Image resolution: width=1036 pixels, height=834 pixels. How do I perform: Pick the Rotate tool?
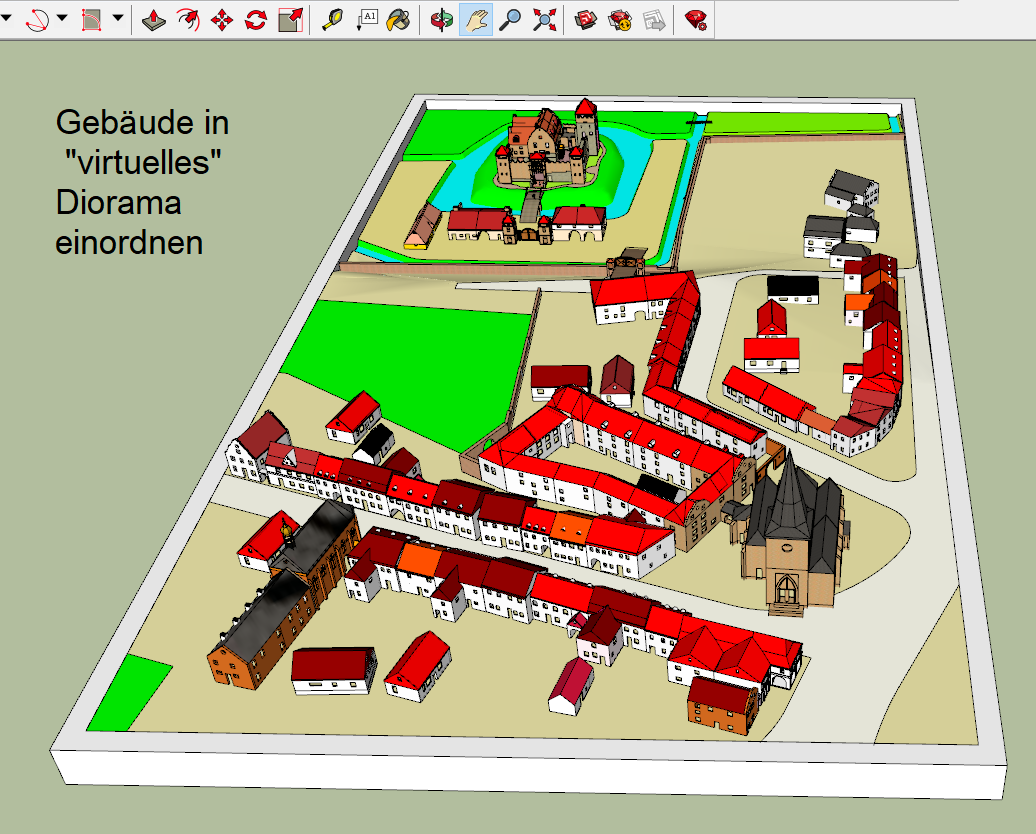pyautogui.click(x=256, y=19)
